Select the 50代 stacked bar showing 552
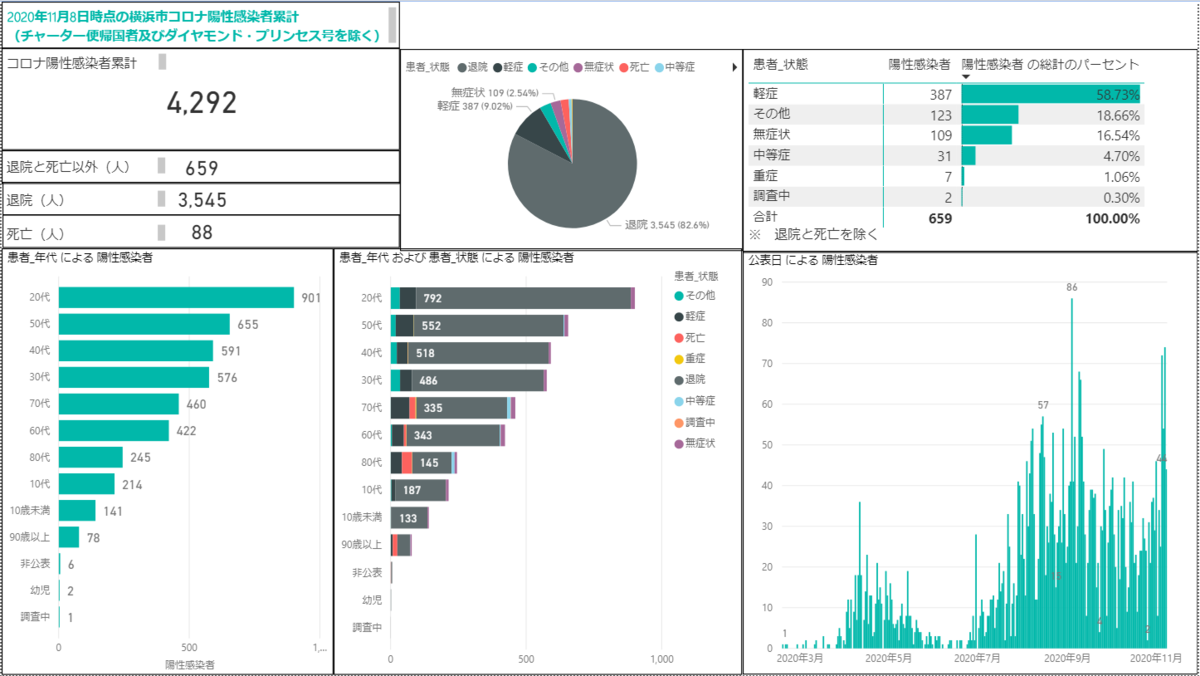The width and height of the screenshot is (1200, 676). point(479,325)
